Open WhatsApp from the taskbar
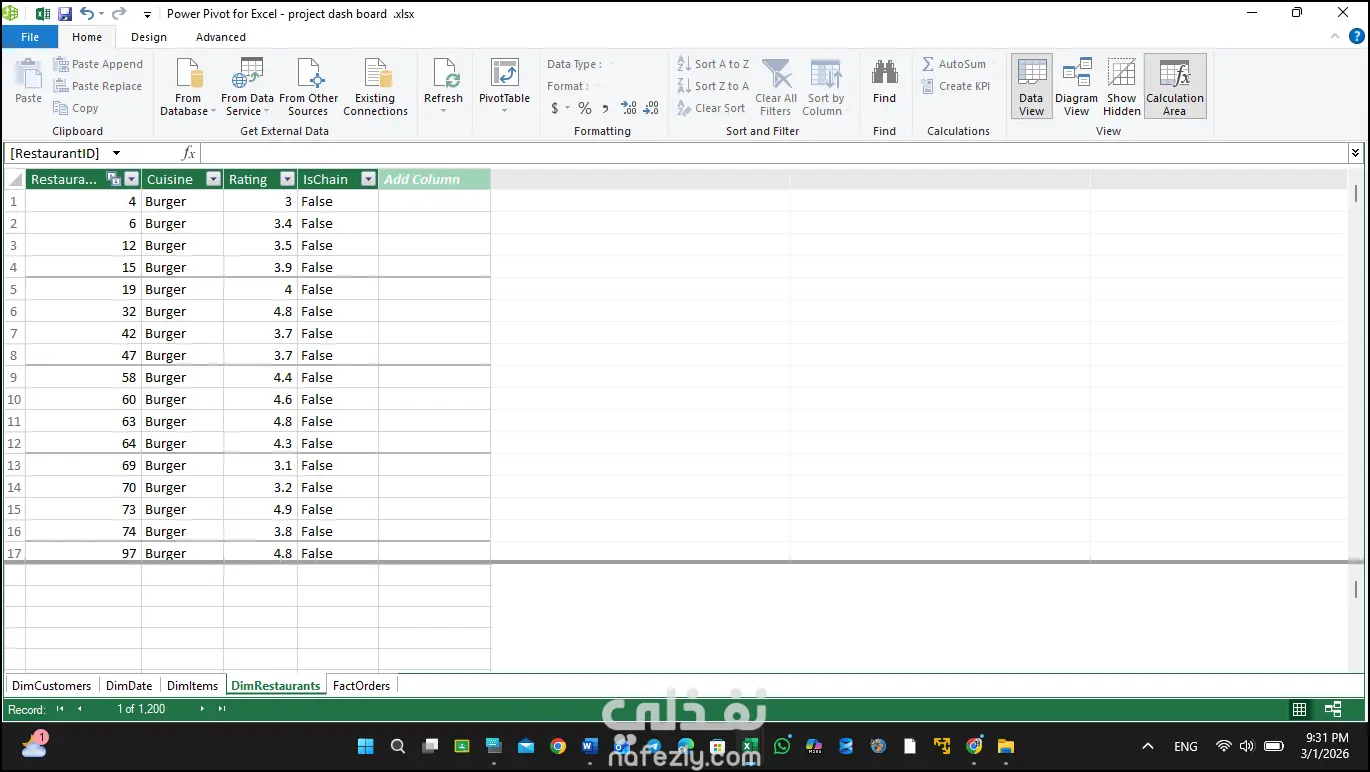Screen dimensions: 1370x772 [x=782, y=746]
